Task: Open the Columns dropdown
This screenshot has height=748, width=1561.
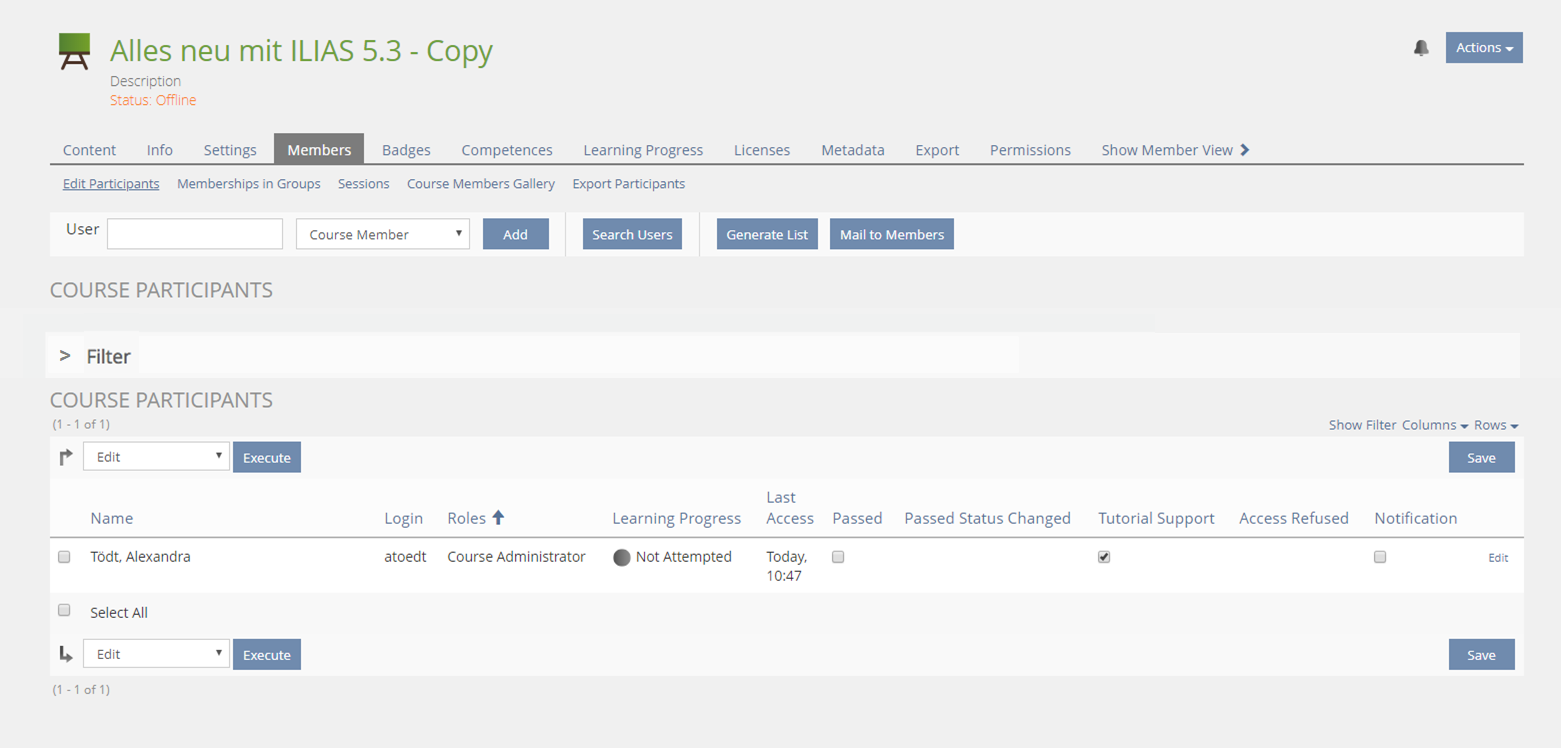Action: tap(1434, 425)
